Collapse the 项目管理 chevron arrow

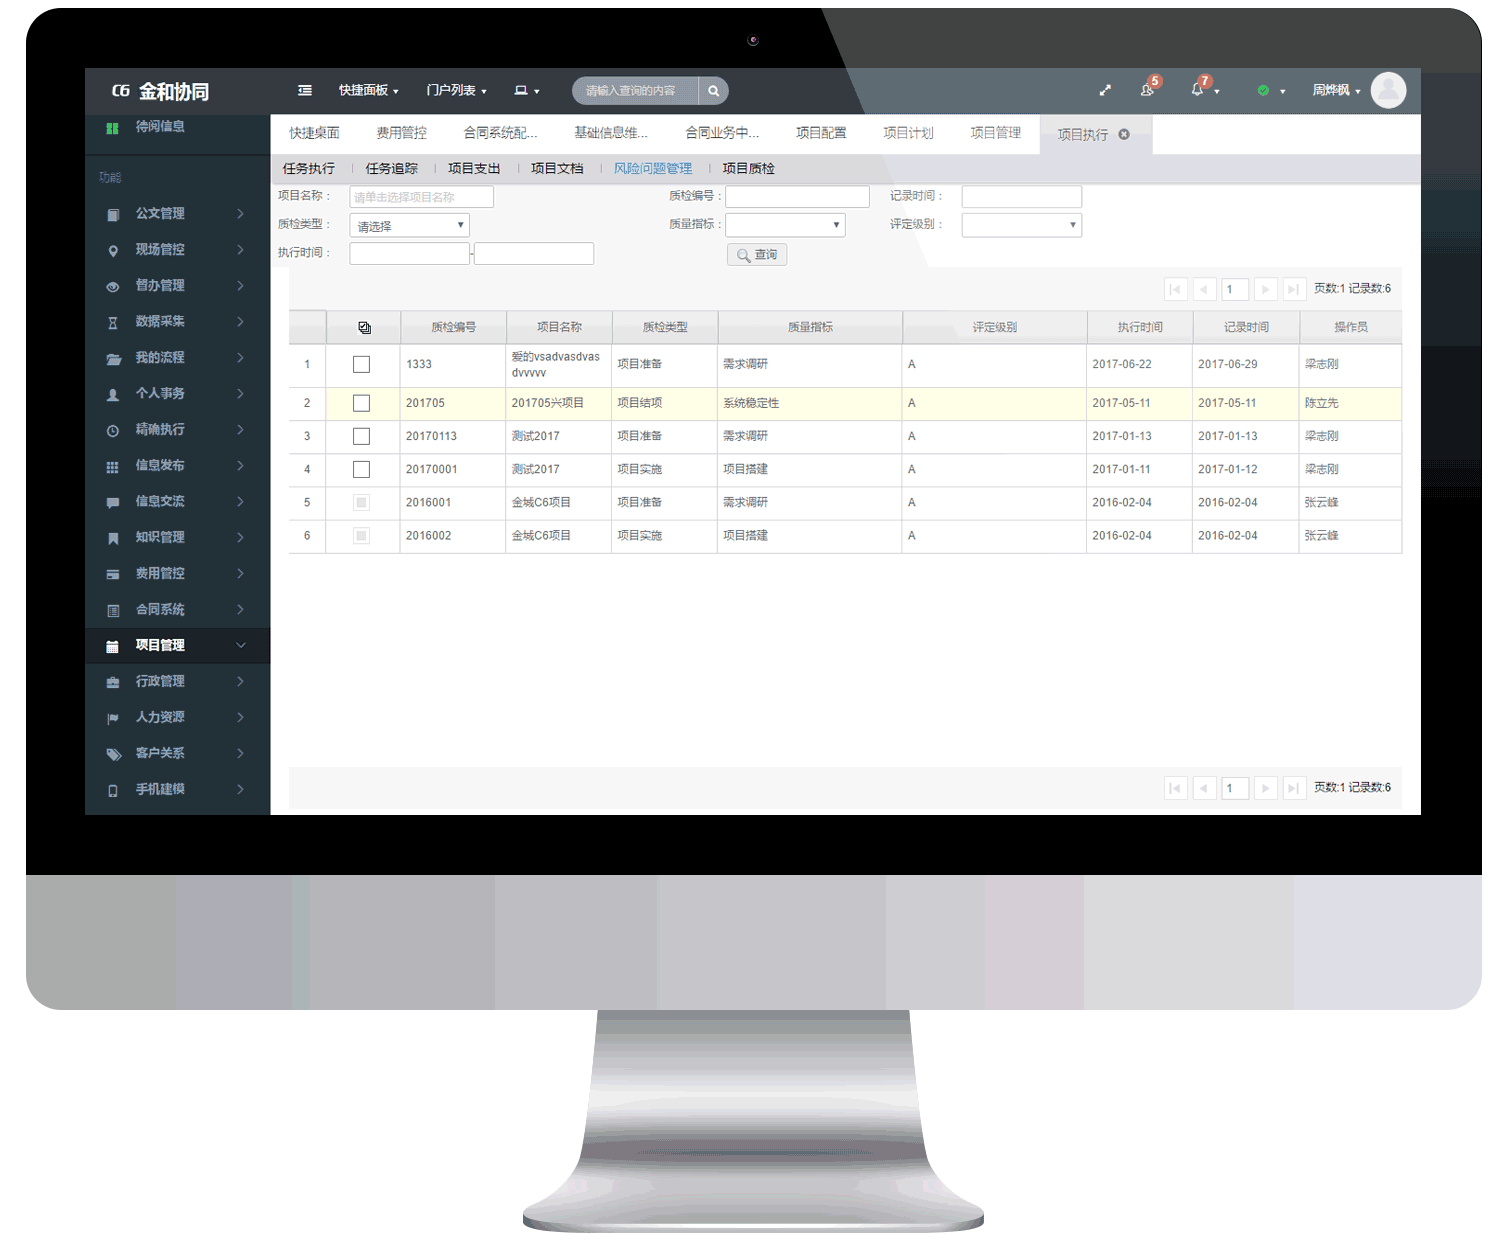pyautogui.click(x=240, y=645)
